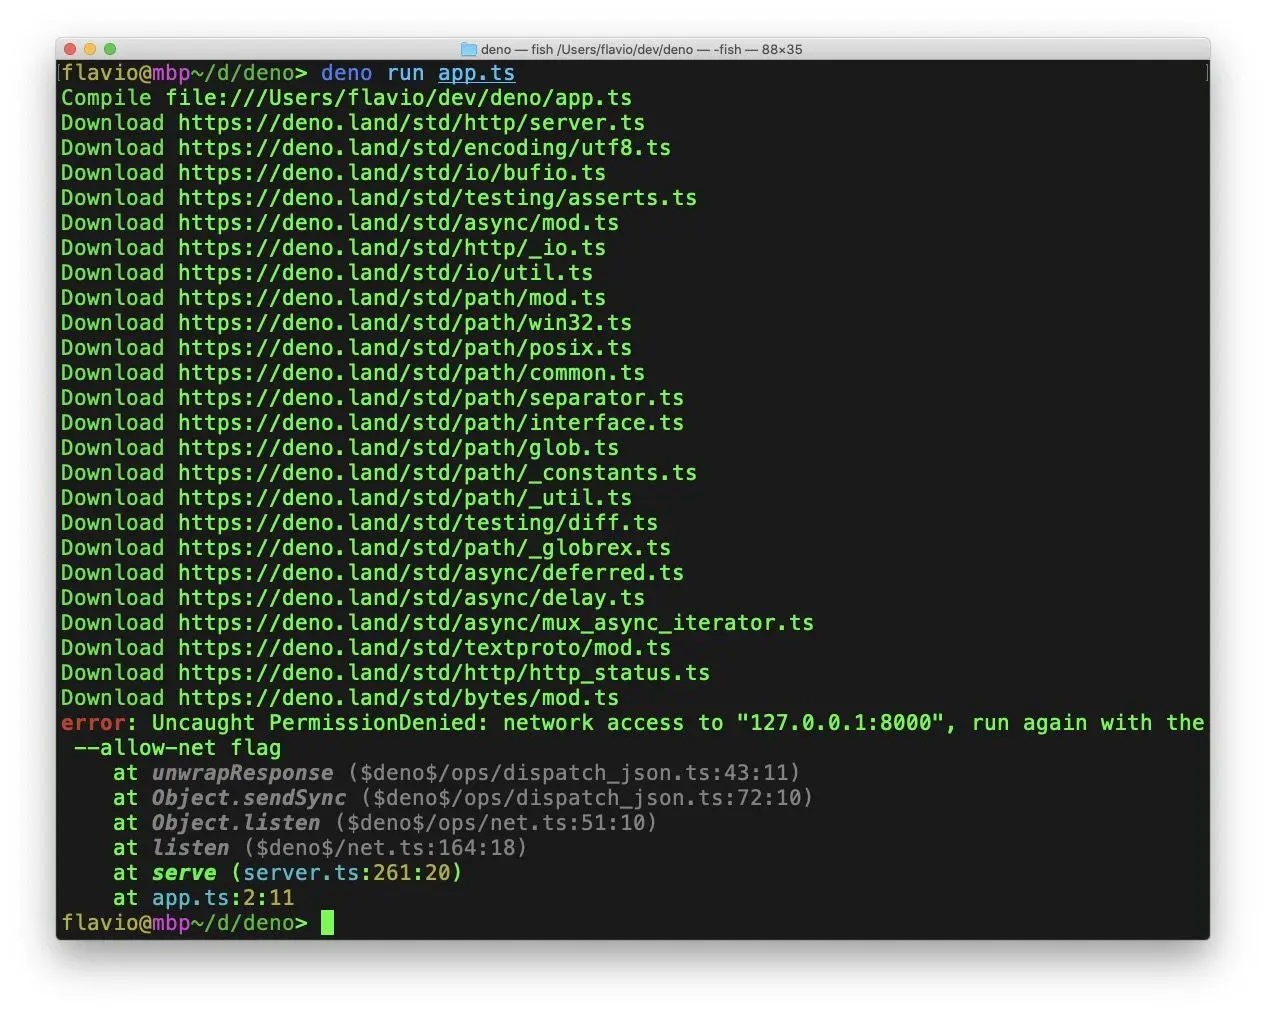This screenshot has height=1014, width=1266.
Task: Click the green zoom window button
Action: pos(110,49)
